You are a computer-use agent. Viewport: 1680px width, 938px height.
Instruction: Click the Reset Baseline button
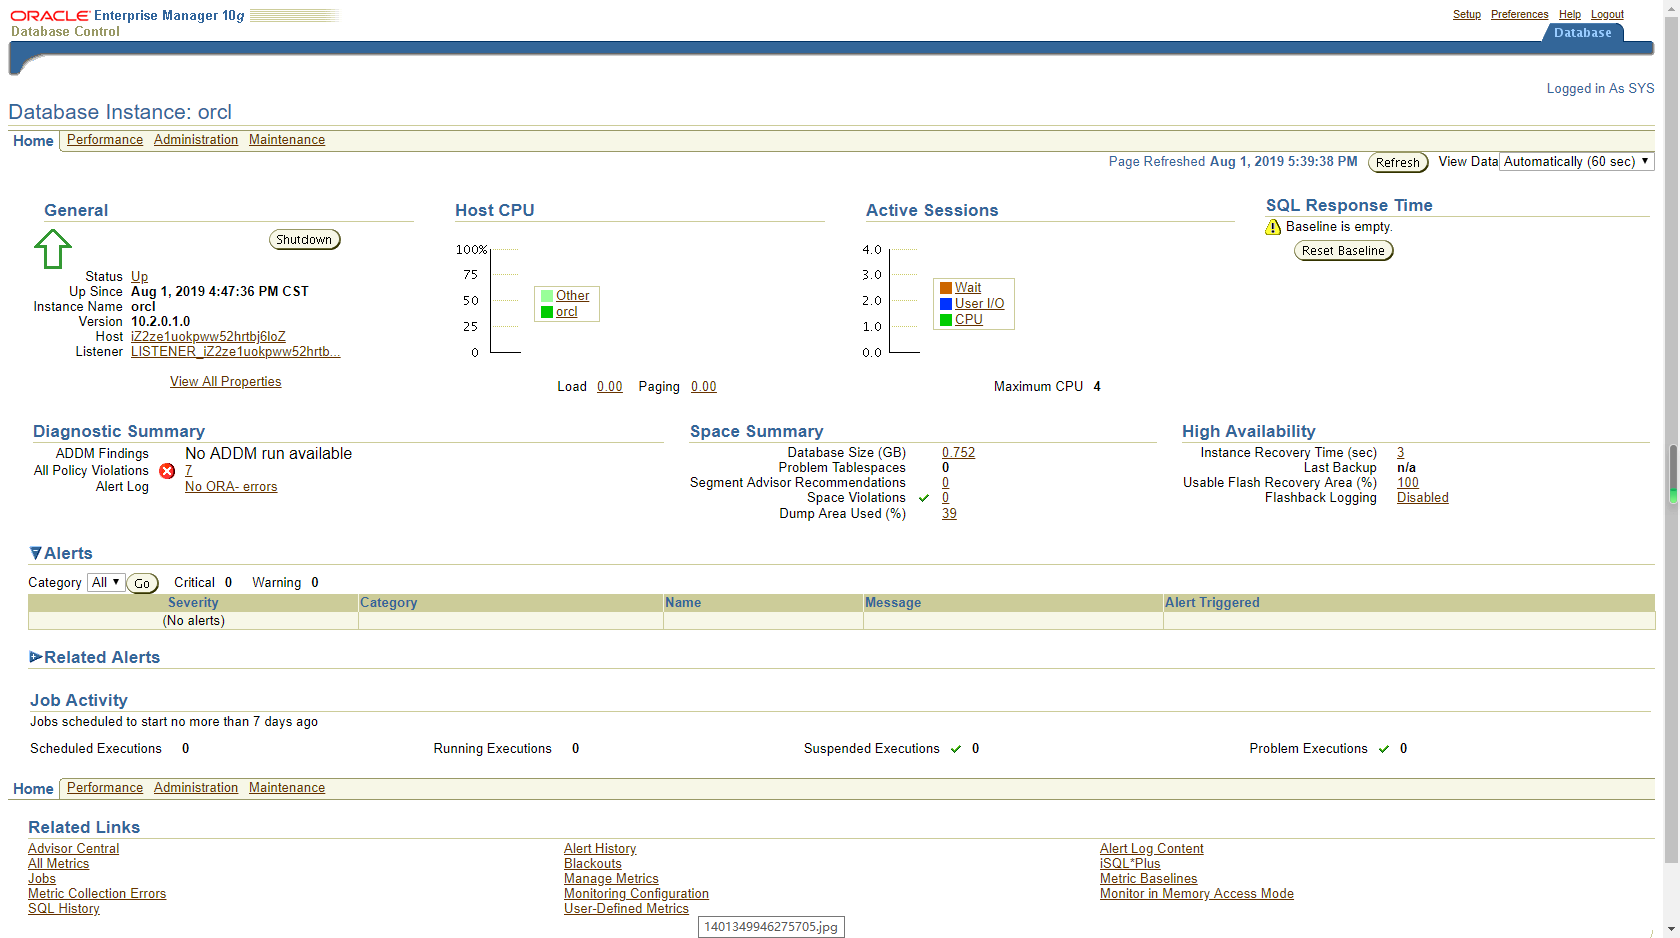click(1343, 251)
